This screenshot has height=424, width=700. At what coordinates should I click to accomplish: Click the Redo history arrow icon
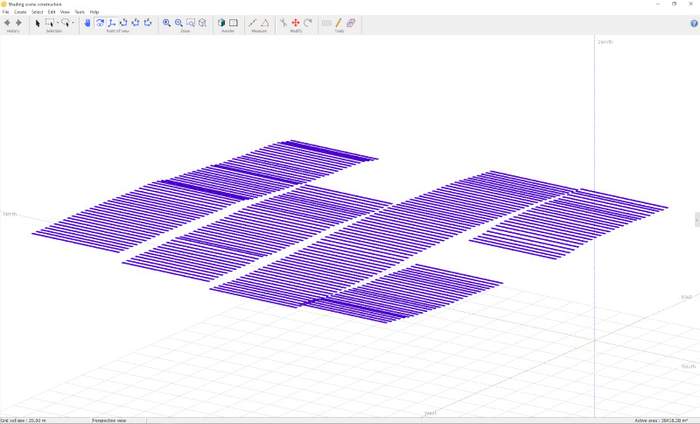click(x=19, y=23)
